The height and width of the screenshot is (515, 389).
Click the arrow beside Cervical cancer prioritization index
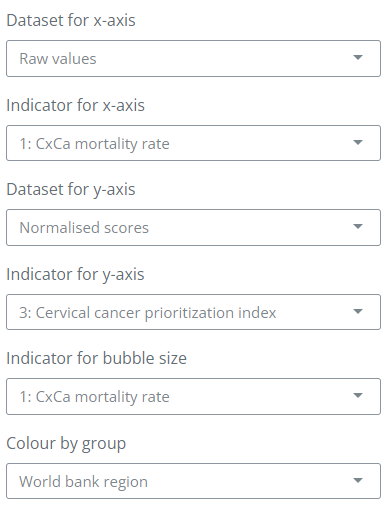coord(358,312)
